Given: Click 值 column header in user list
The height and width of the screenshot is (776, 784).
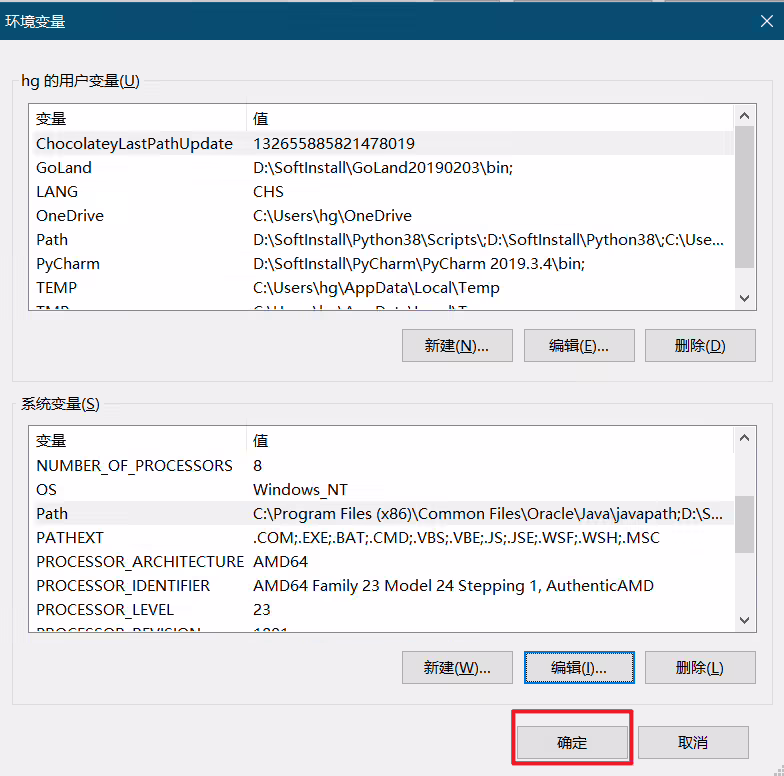Looking at the screenshot, I should [x=490, y=118].
